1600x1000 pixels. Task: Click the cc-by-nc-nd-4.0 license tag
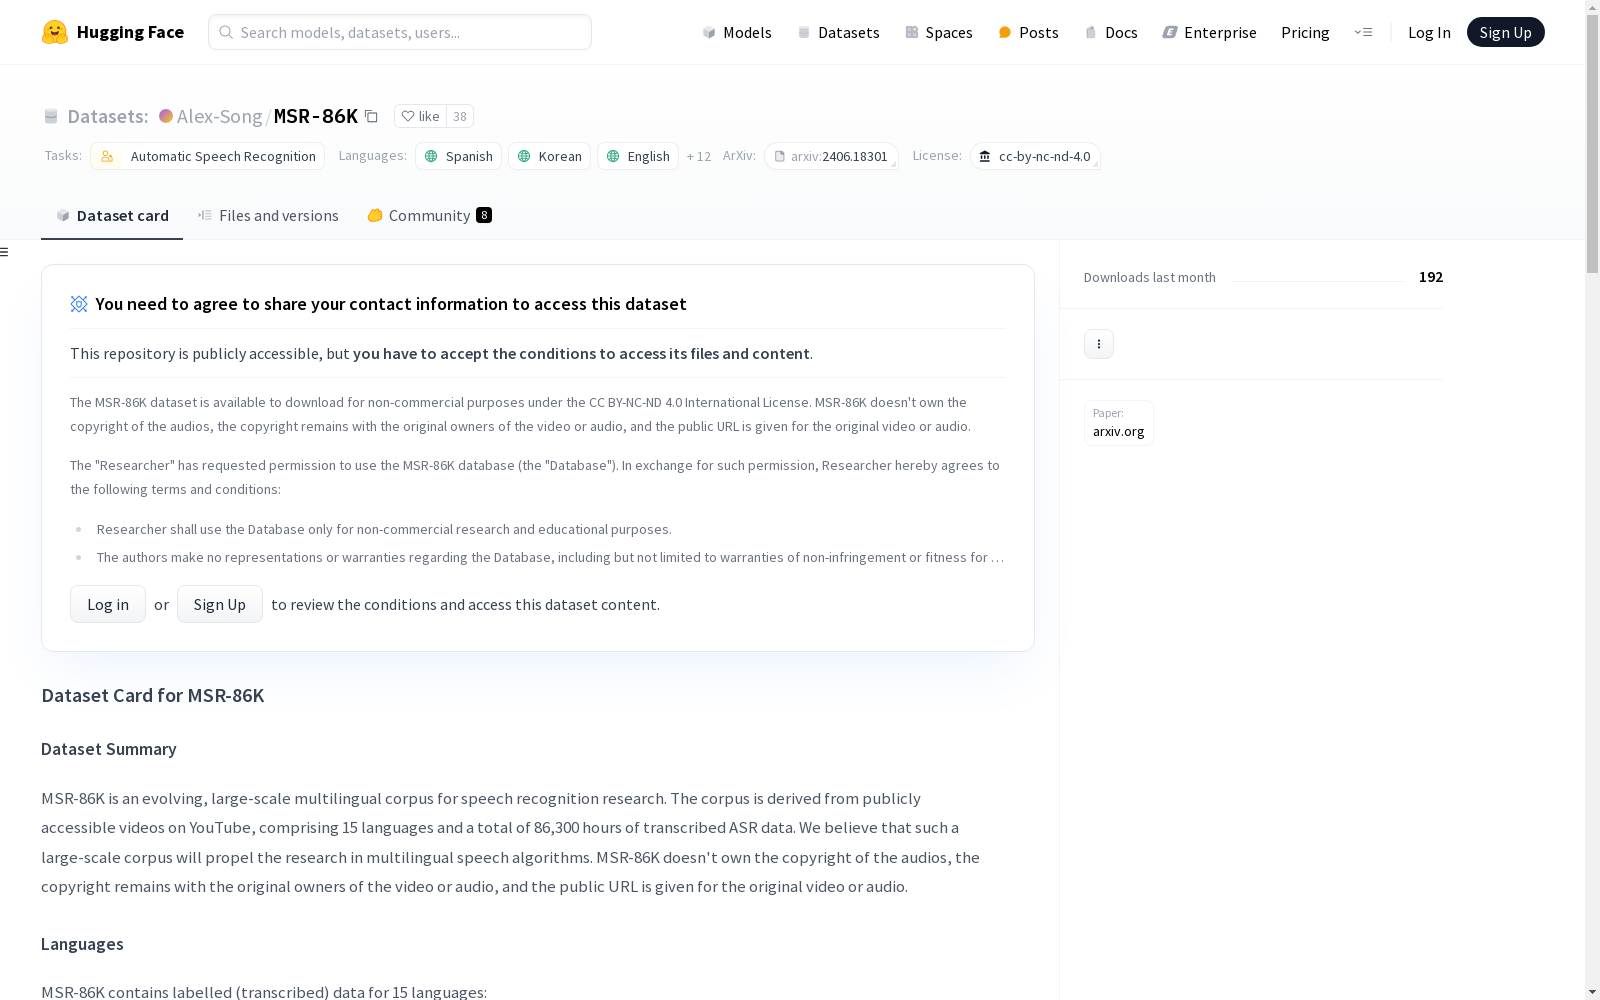click(x=1035, y=156)
